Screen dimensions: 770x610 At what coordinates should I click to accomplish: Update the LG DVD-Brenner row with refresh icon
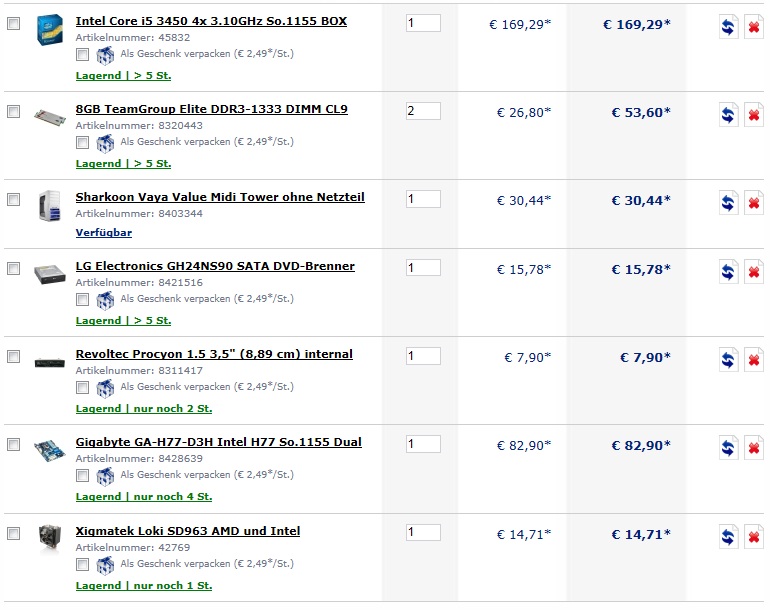click(728, 272)
